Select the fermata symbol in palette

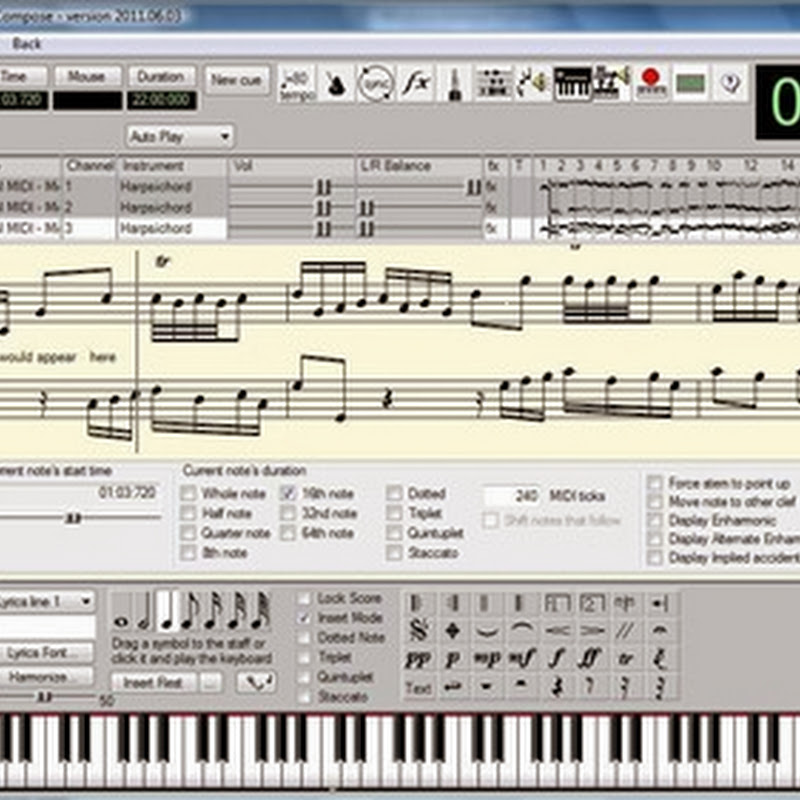[x=660, y=631]
